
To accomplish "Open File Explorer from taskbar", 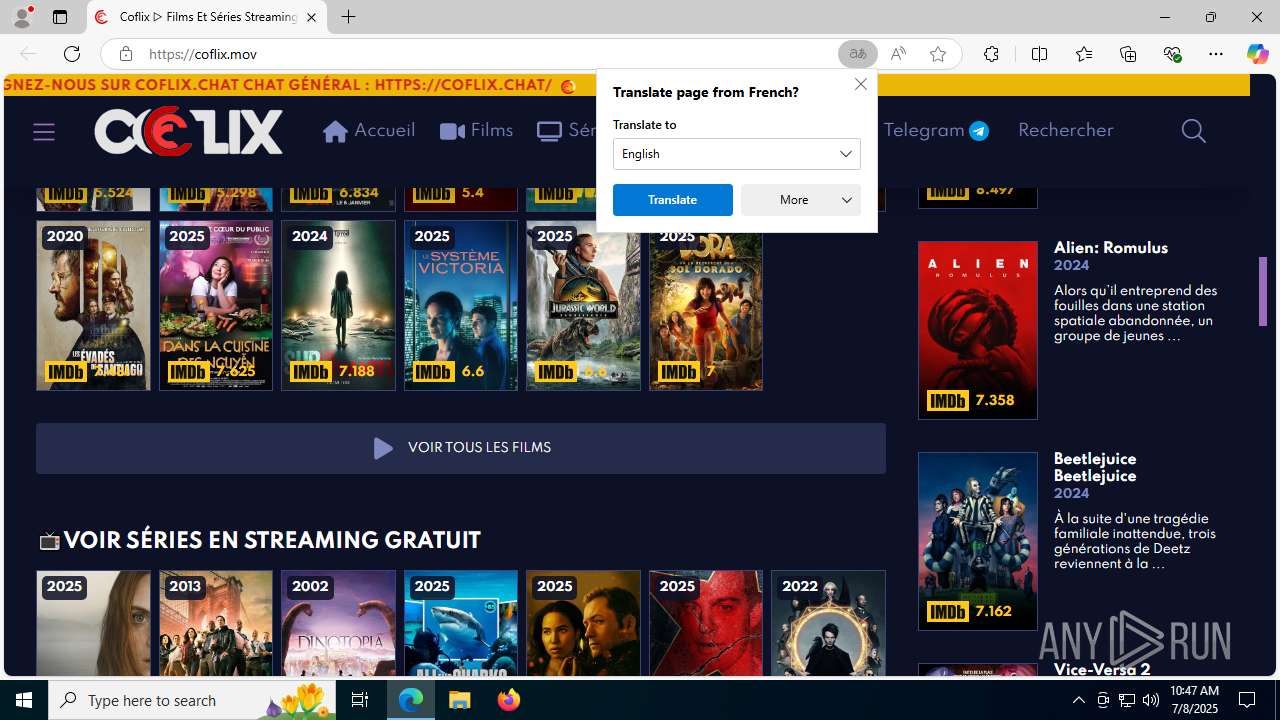I will pos(460,700).
